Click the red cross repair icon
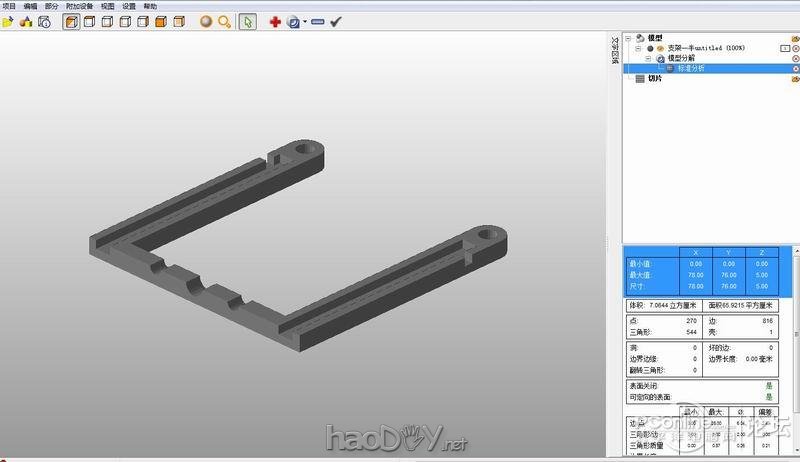 275,21
